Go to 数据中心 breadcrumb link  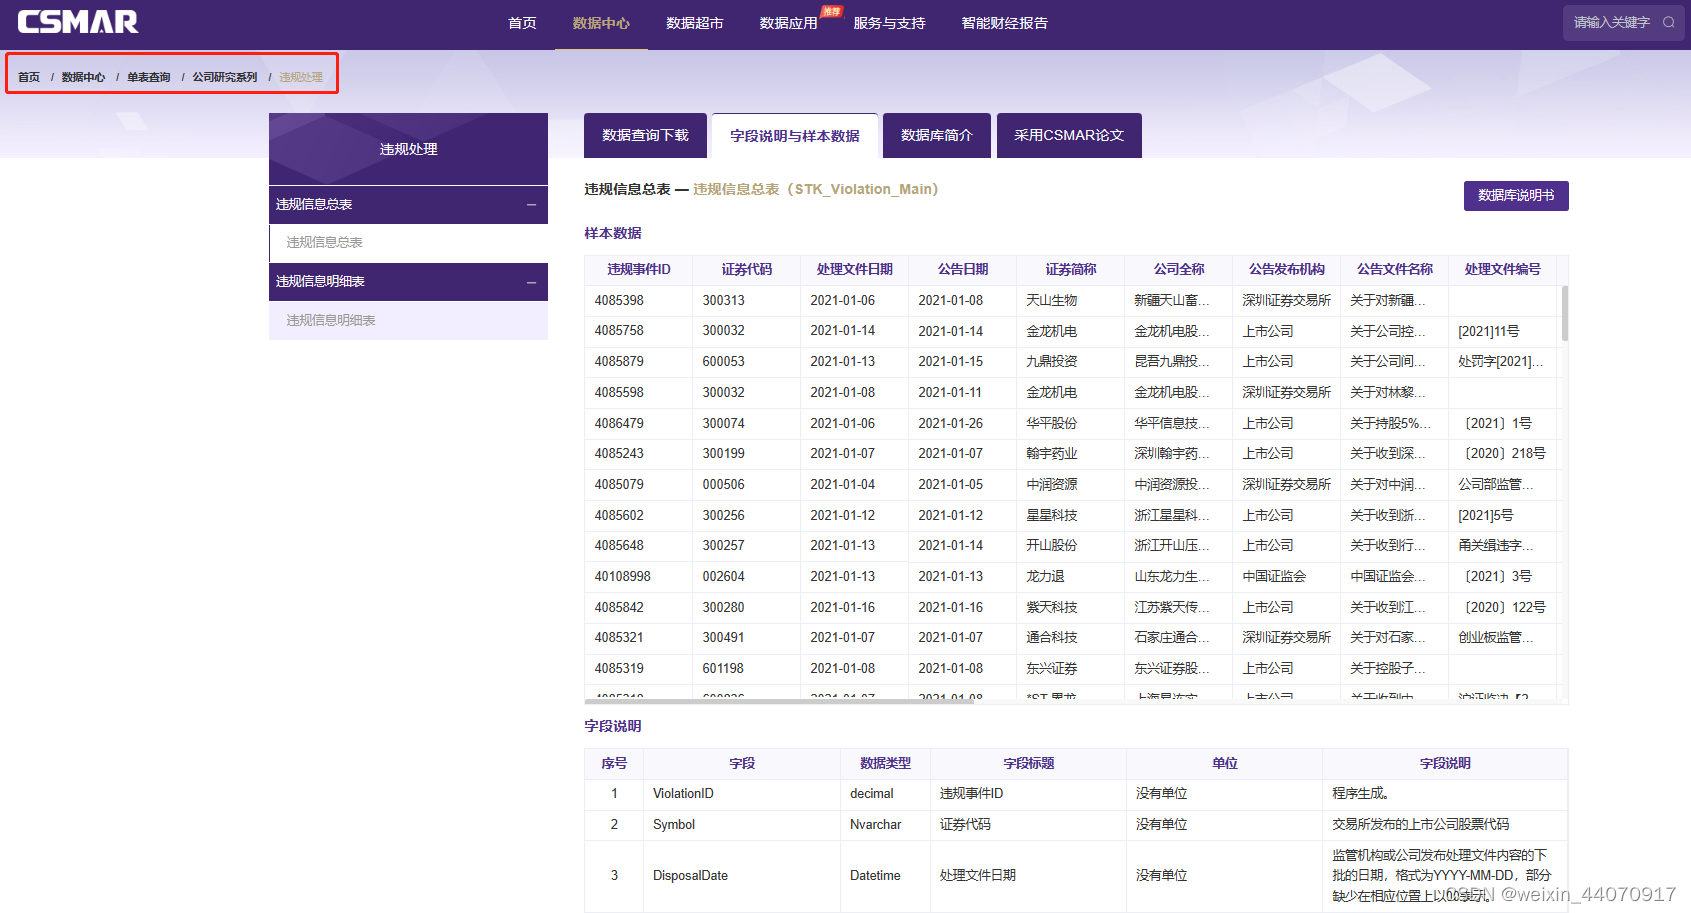click(x=83, y=77)
